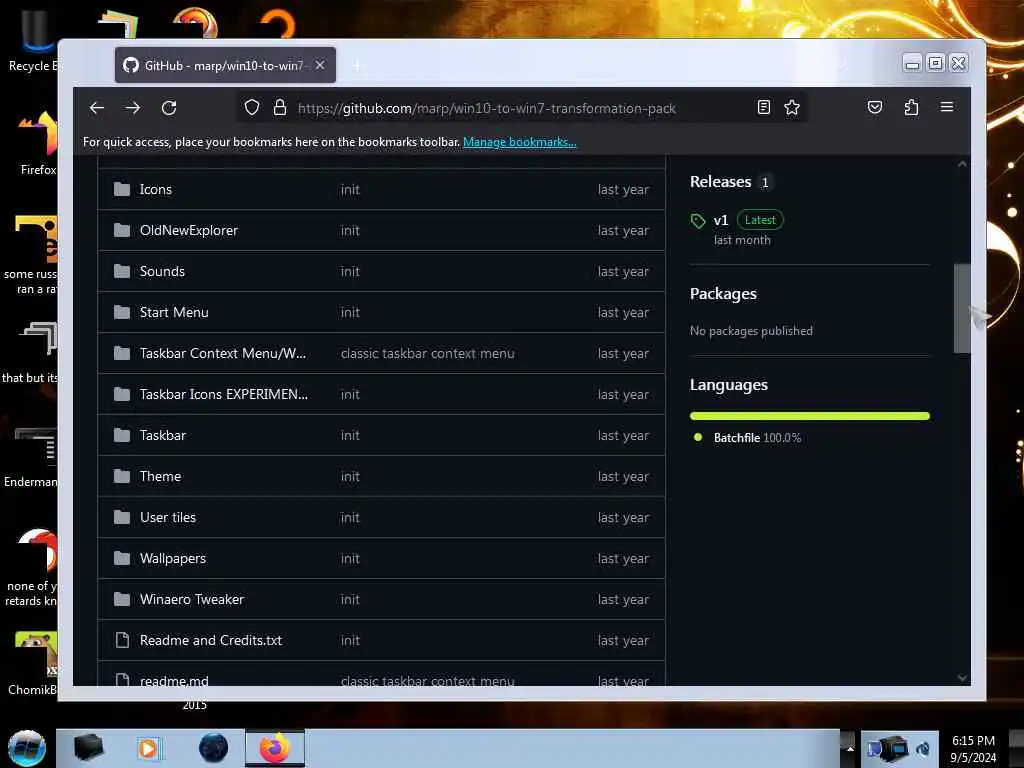Screen dimensions: 1024x768
Task: Click the volume speaker tray icon
Action: pos(923,749)
